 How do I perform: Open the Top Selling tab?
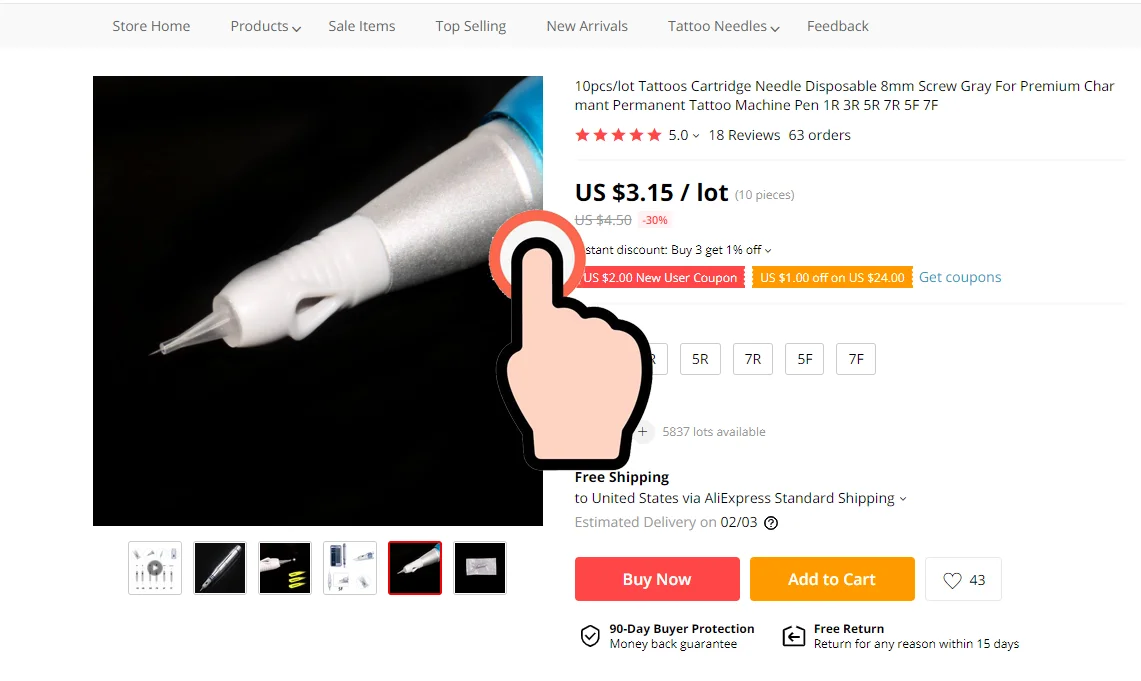click(x=471, y=26)
